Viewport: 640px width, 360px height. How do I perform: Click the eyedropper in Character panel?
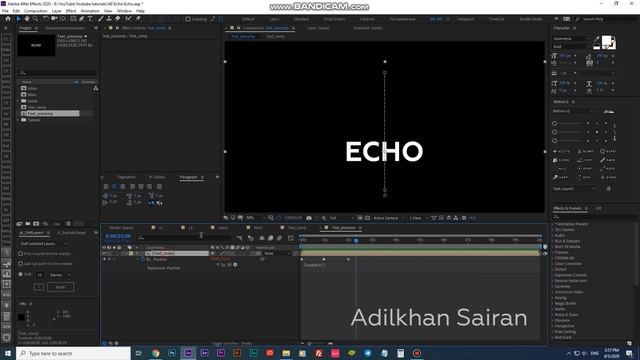[597, 39]
